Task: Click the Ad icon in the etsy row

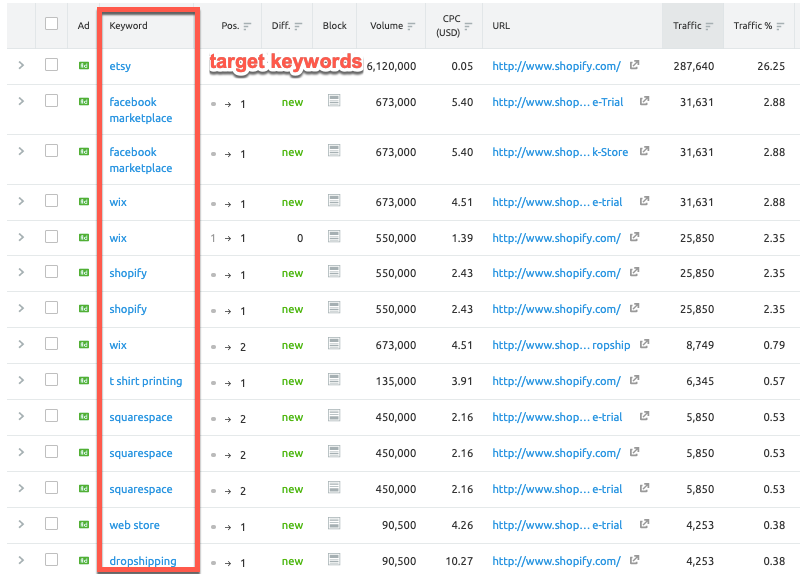Action: tap(84, 65)
